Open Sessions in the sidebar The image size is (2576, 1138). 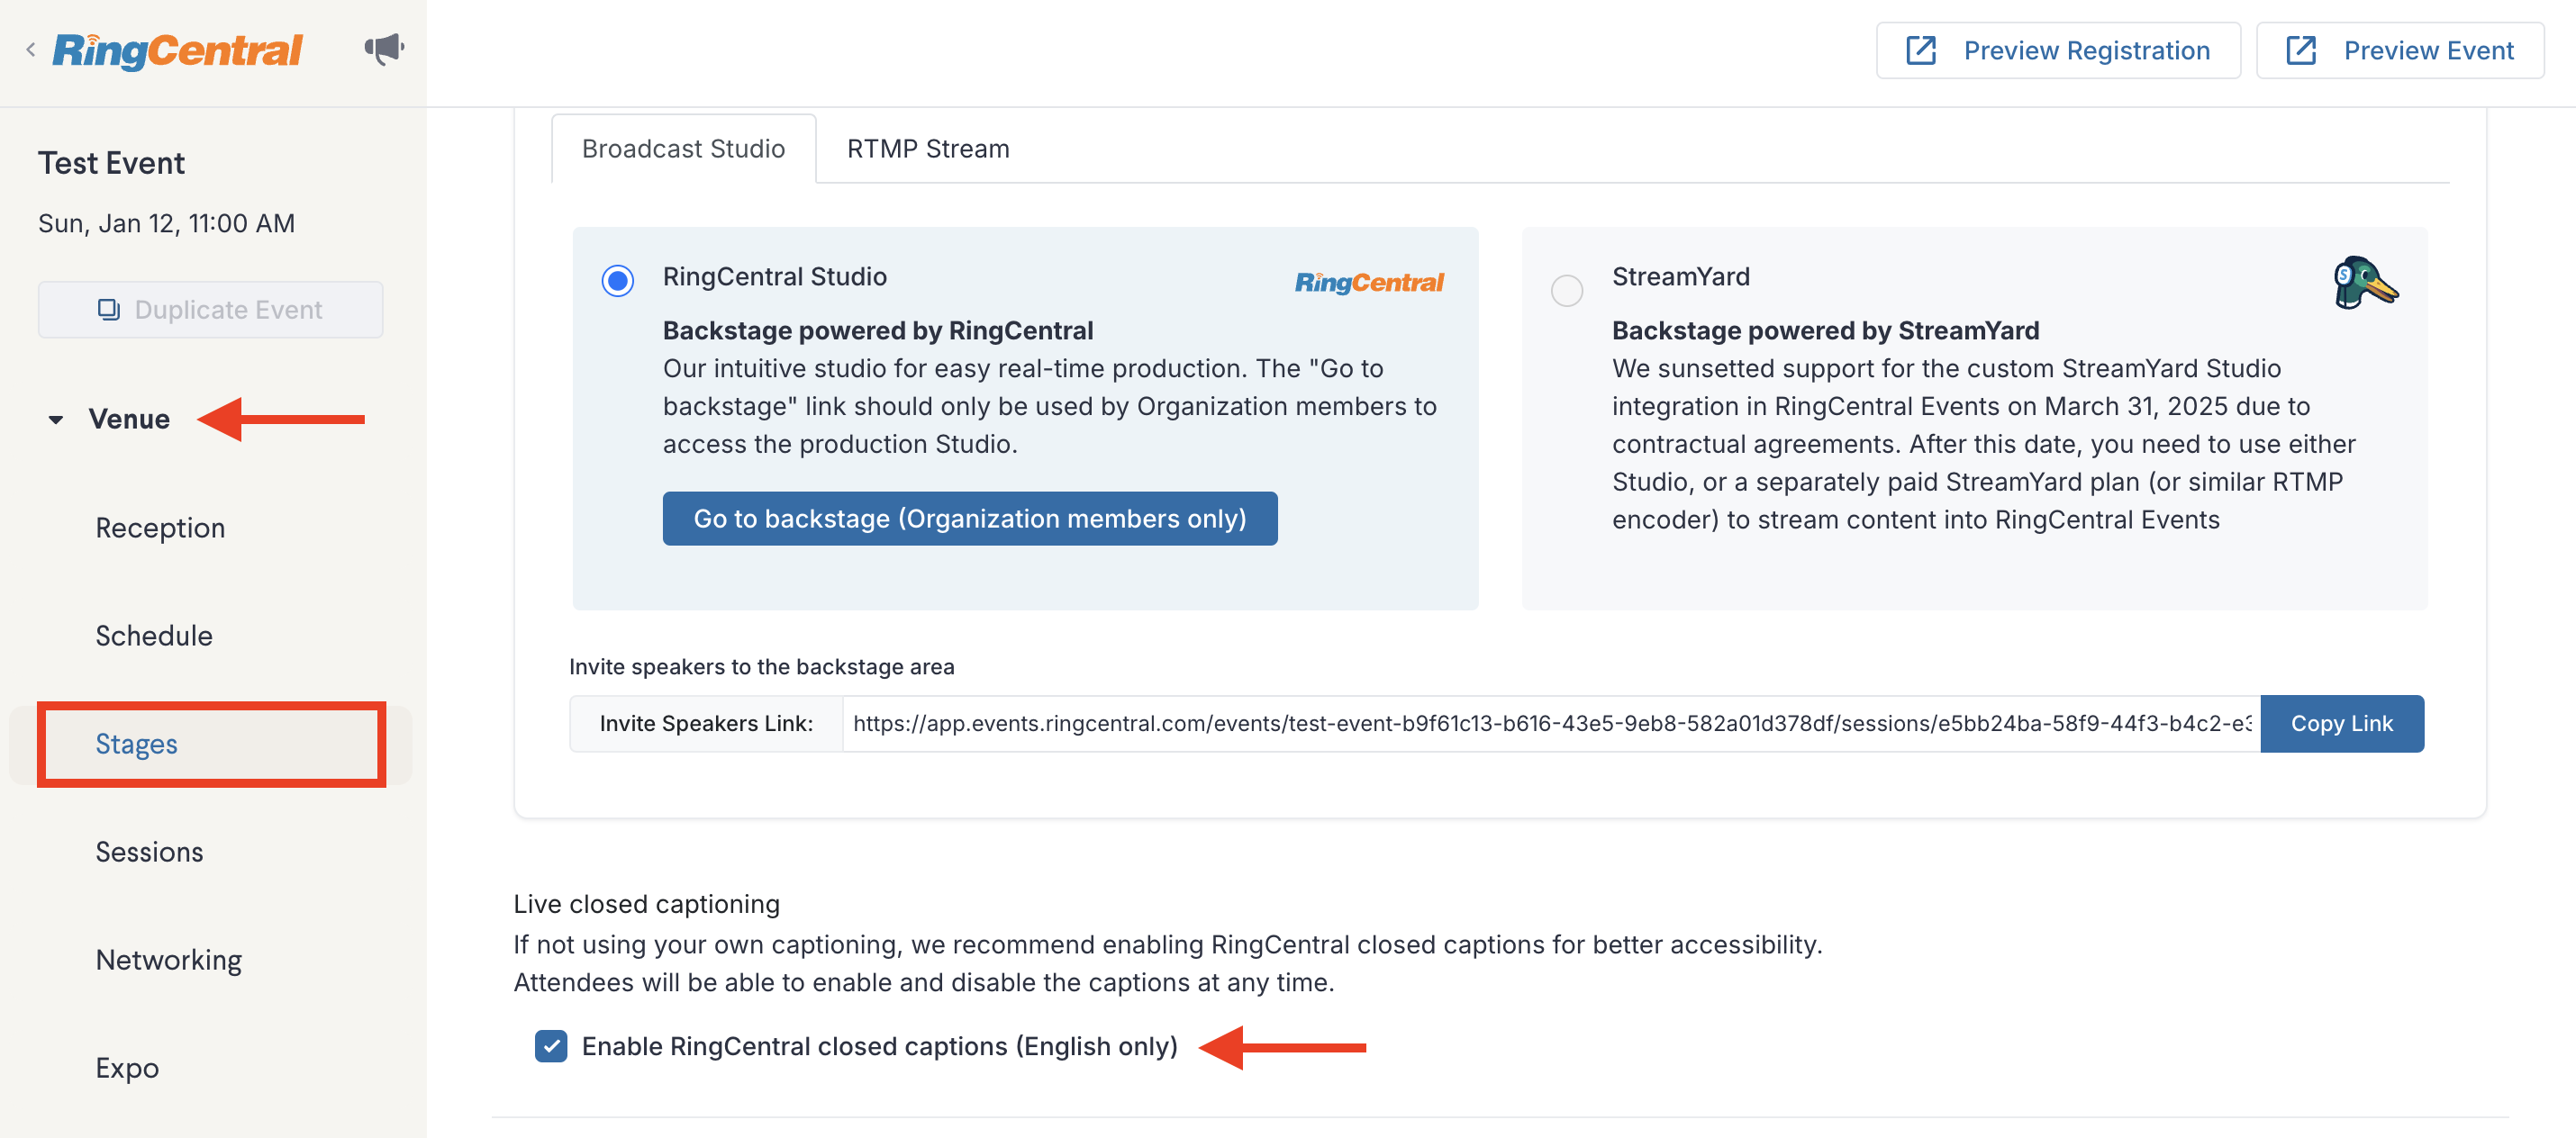click(x=149, y=851)
